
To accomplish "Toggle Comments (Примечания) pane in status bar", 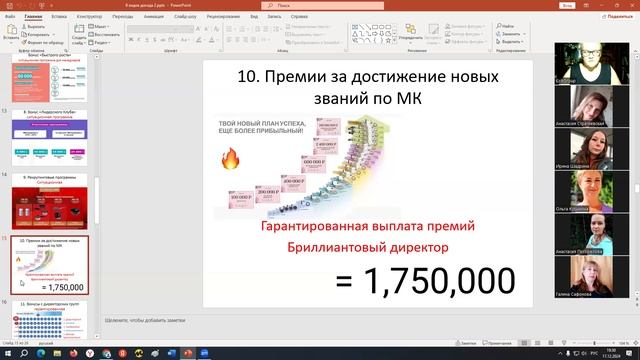I will tap(497, 343).
